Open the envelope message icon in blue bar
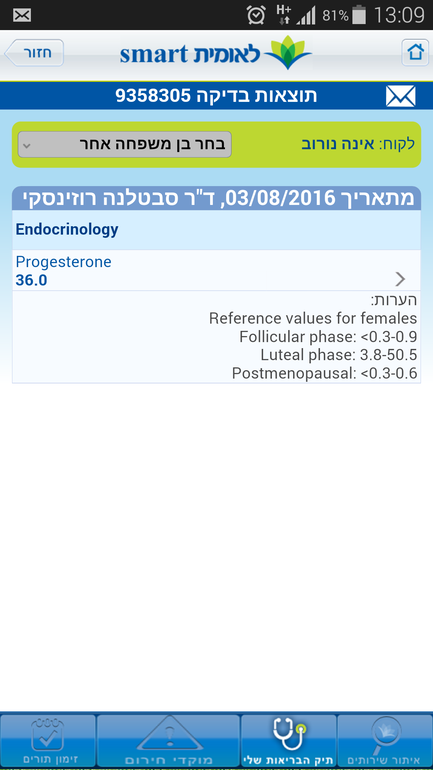The height and width of the screenshot is (770, 433). (401, 96)
